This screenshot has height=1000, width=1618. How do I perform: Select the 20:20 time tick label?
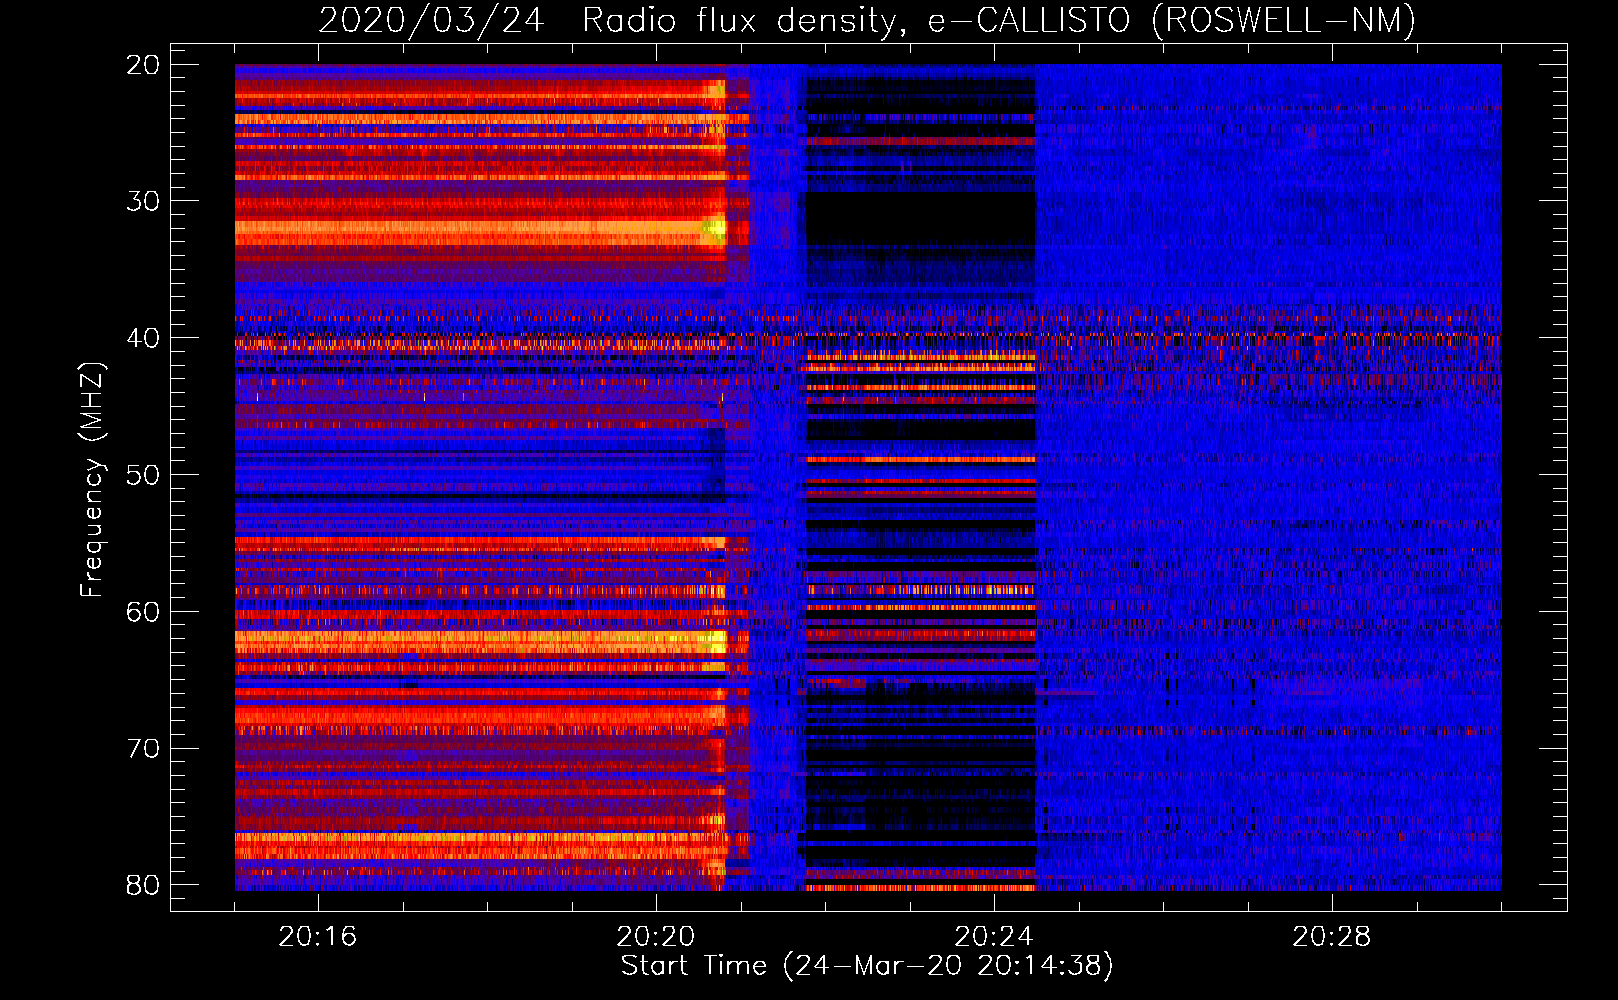655,937
